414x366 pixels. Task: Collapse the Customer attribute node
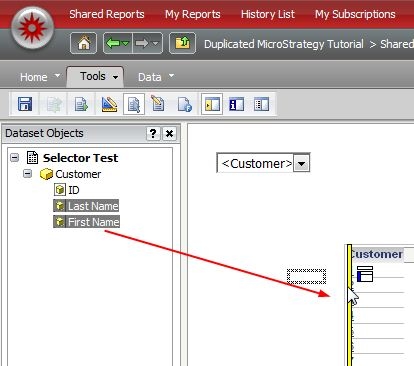28,173
